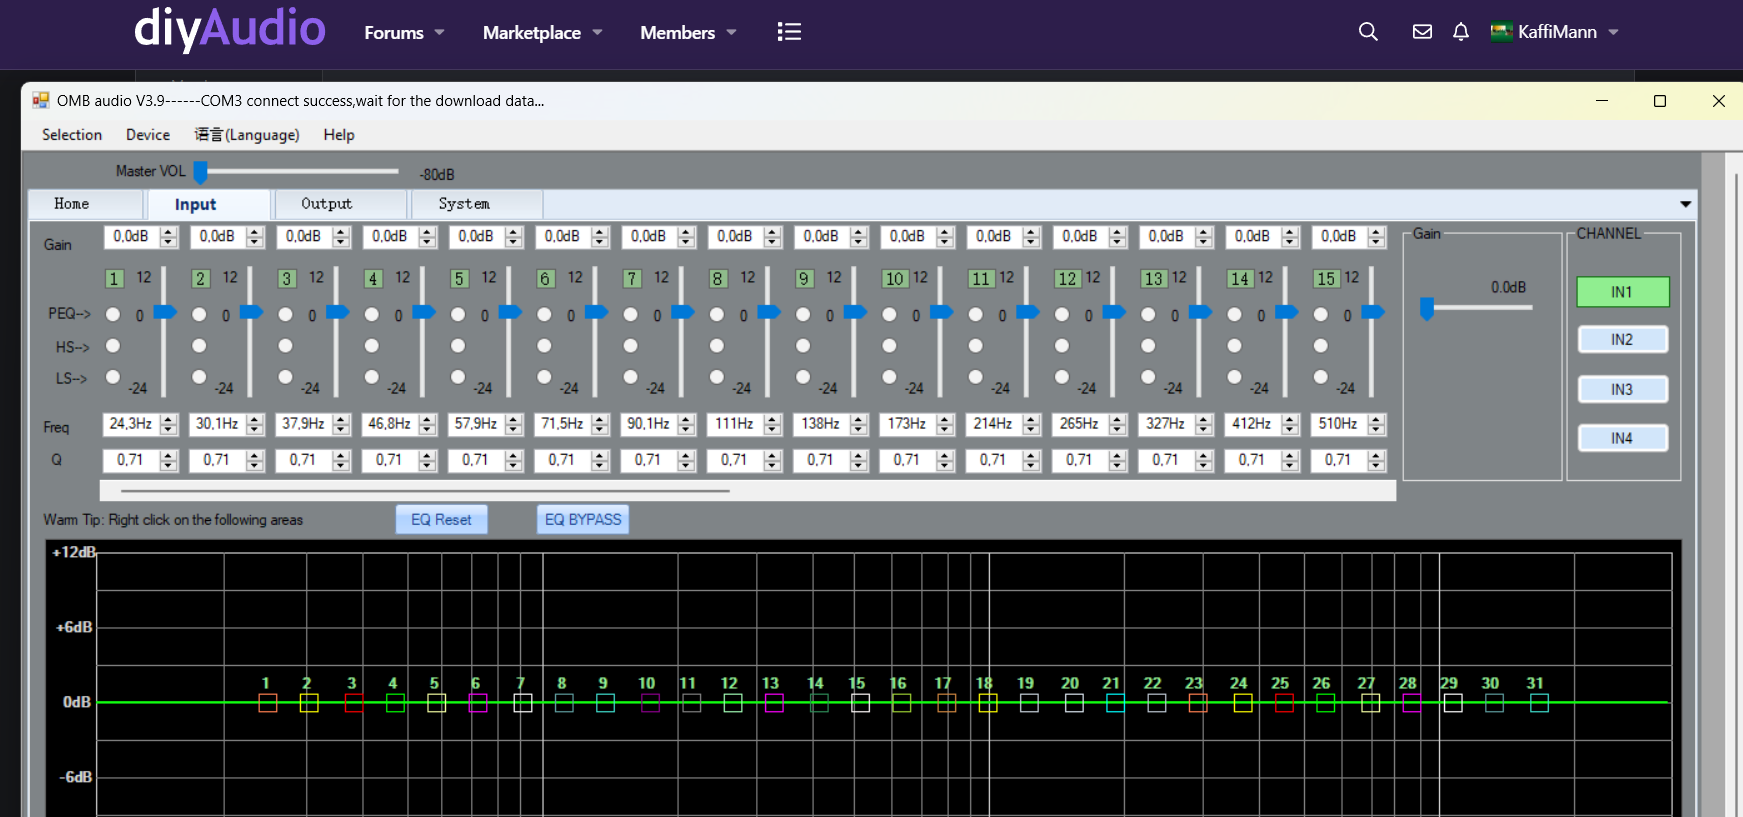Select LS filter type for band 1
This screenshot has height=817, width=1743.
tap(113, 377)
